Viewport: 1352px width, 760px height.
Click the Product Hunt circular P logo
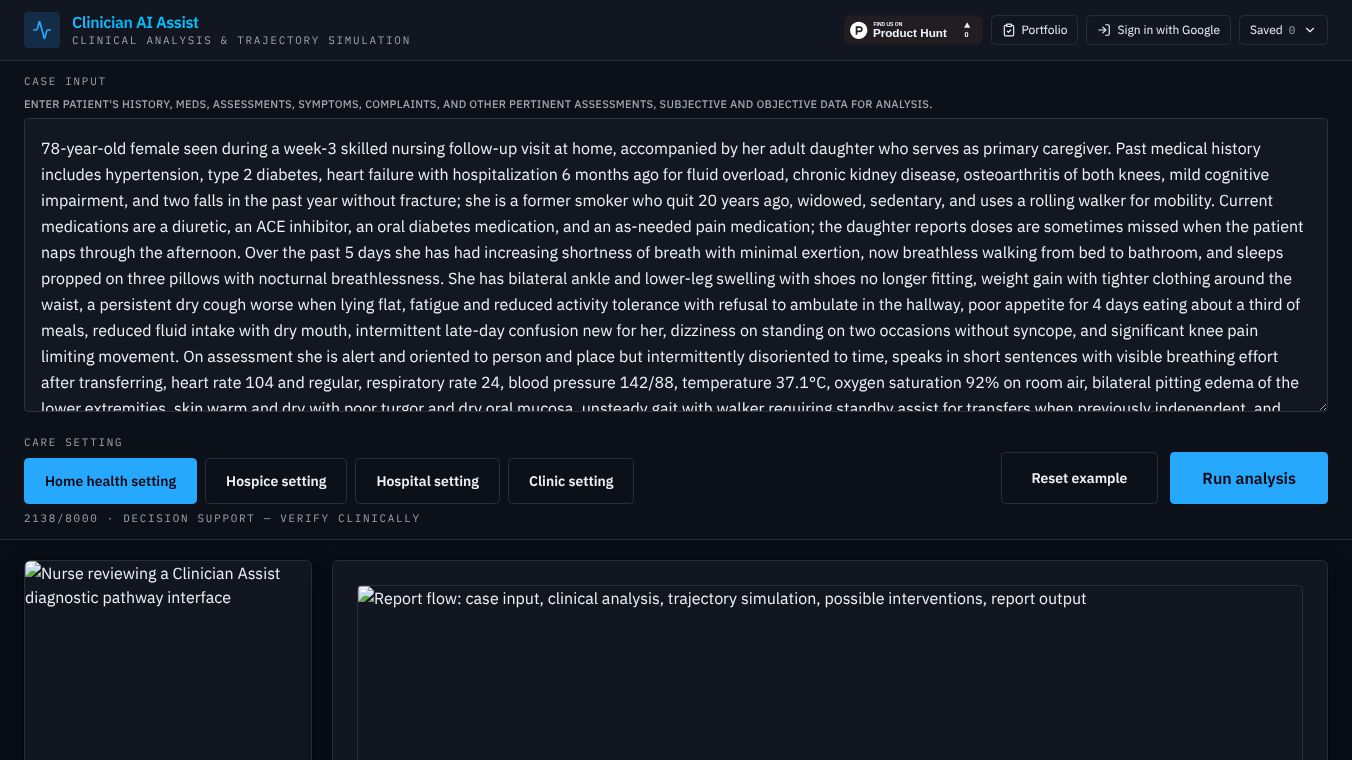[x=858, y=30]
